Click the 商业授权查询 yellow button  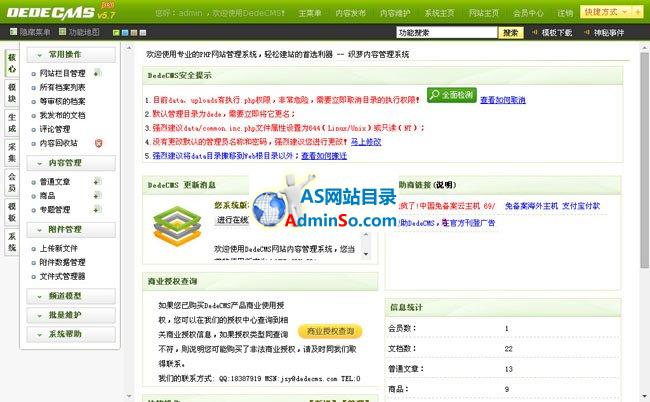point(330,331)
